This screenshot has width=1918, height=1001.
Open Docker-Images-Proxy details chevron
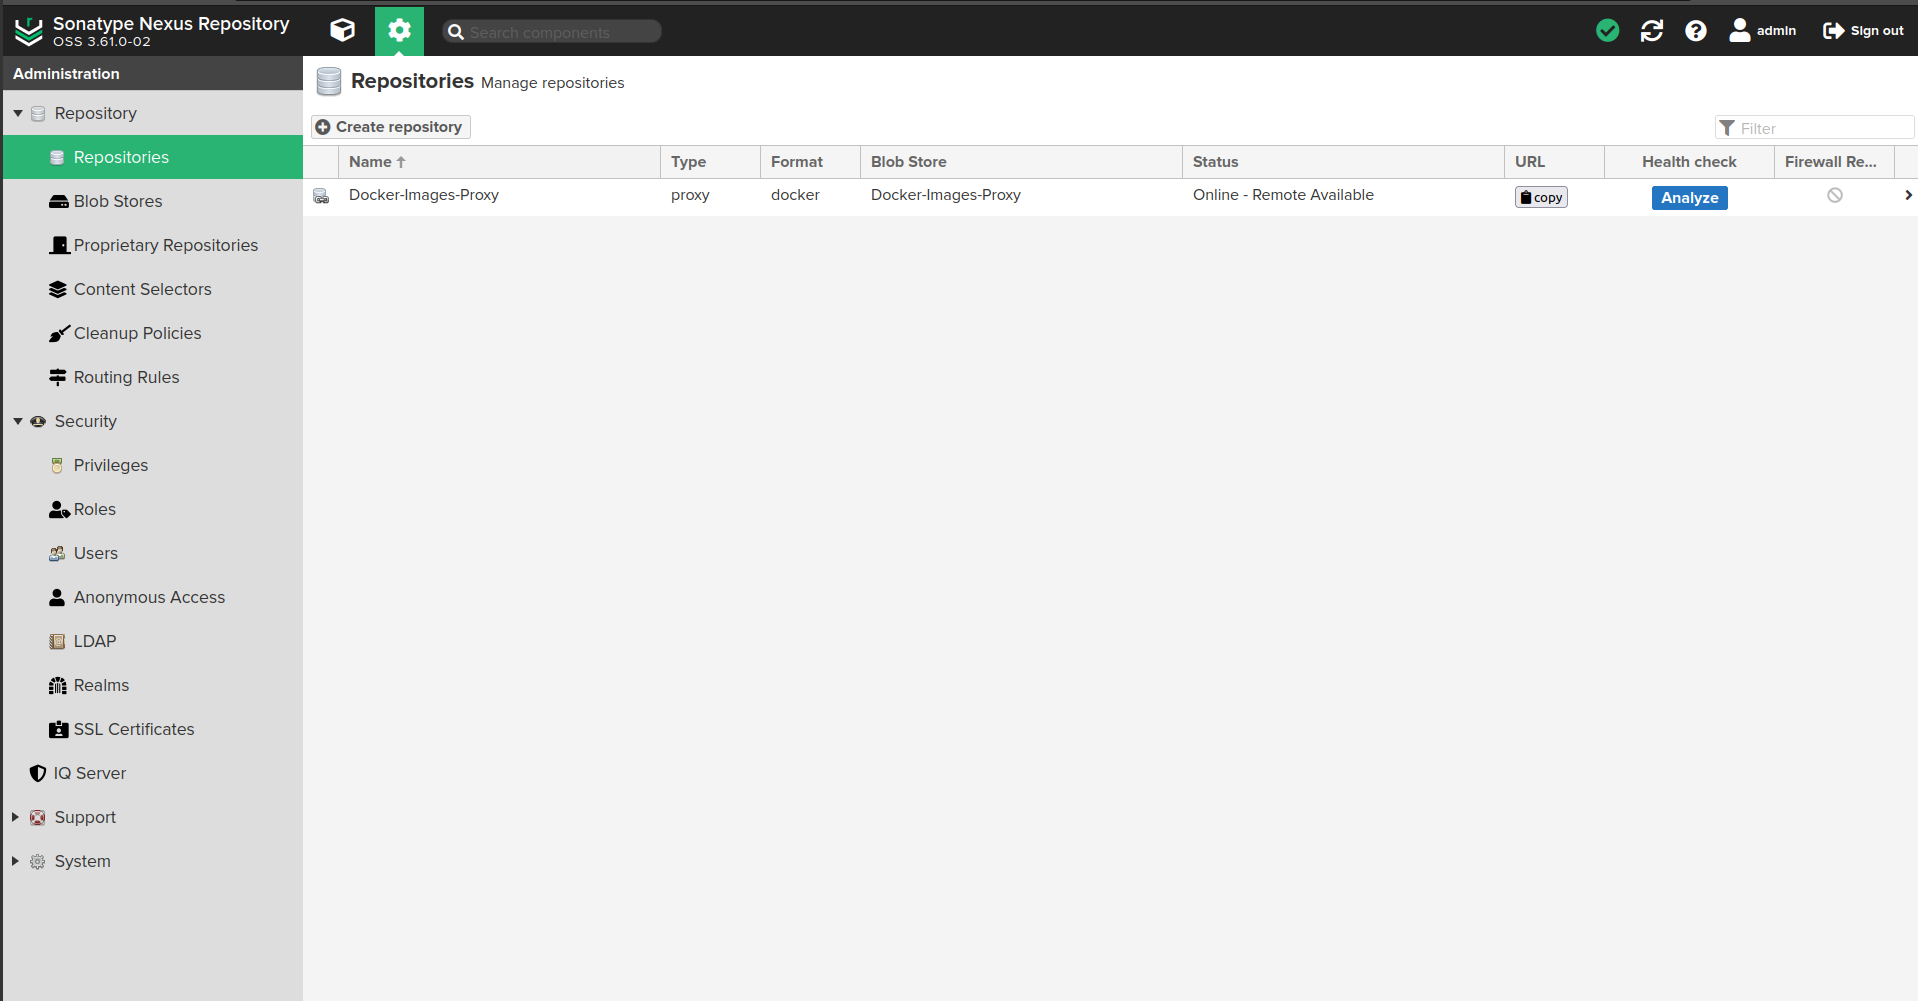[1907, 196]
